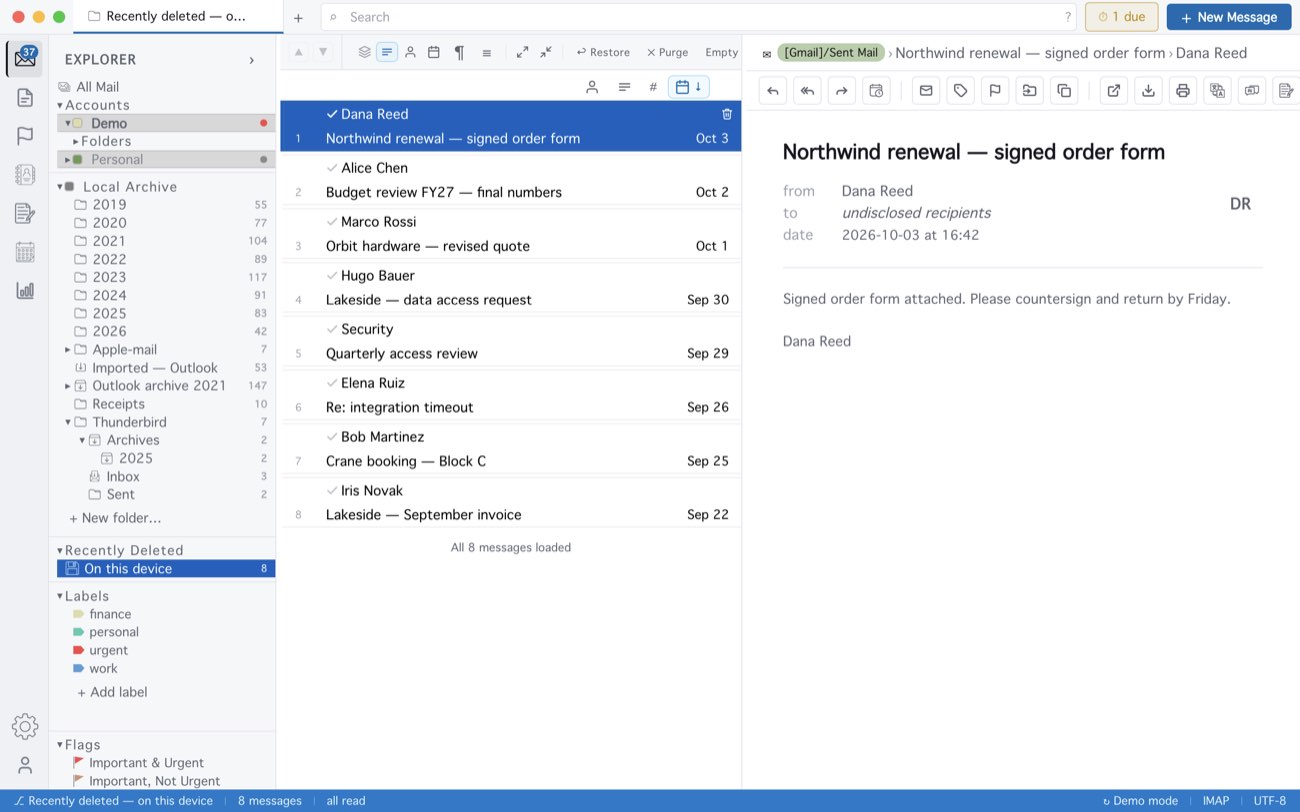Forward the Northwind renewal message
Viewport: 1300px width, 812px height.
coord(841,91)
